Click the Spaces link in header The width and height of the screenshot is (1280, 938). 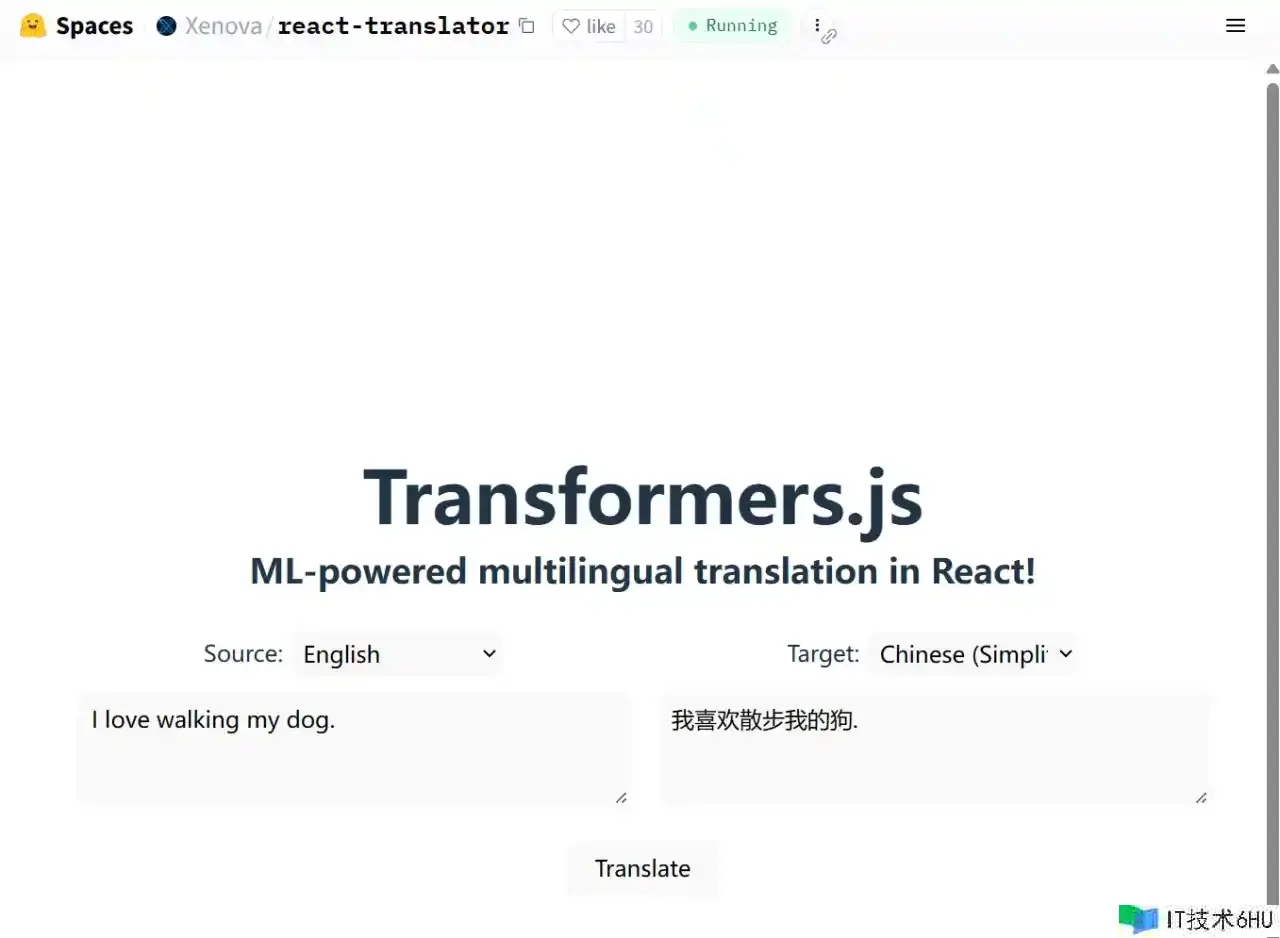(x=94, y=26)
